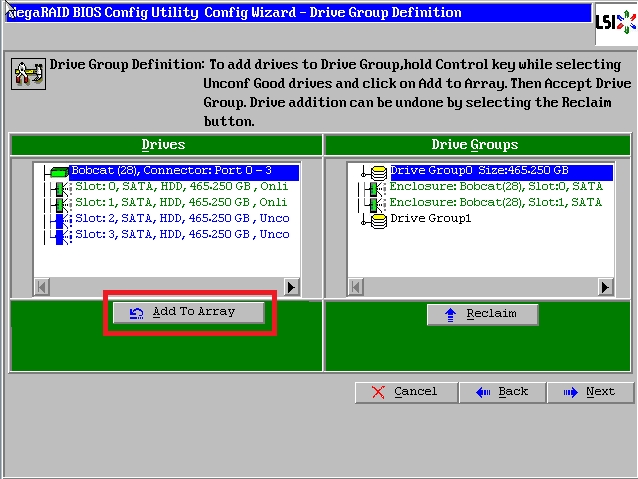Image resolution: width=638 pixels, height=479 pixels.
Task: Select Slot: 3 unconfigured drive row
Action: tap(182, 234)
